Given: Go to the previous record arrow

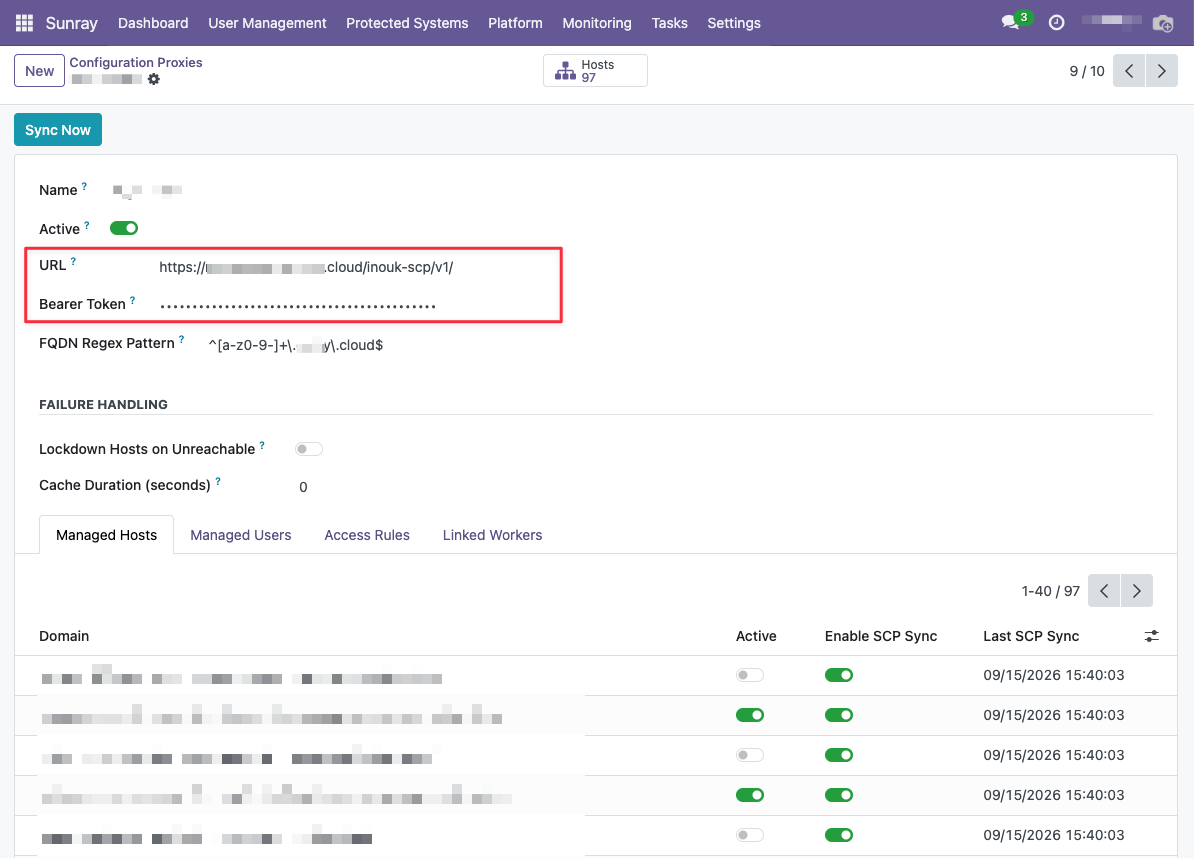Looking at the screenshot, I should [x=1129, y=71].
